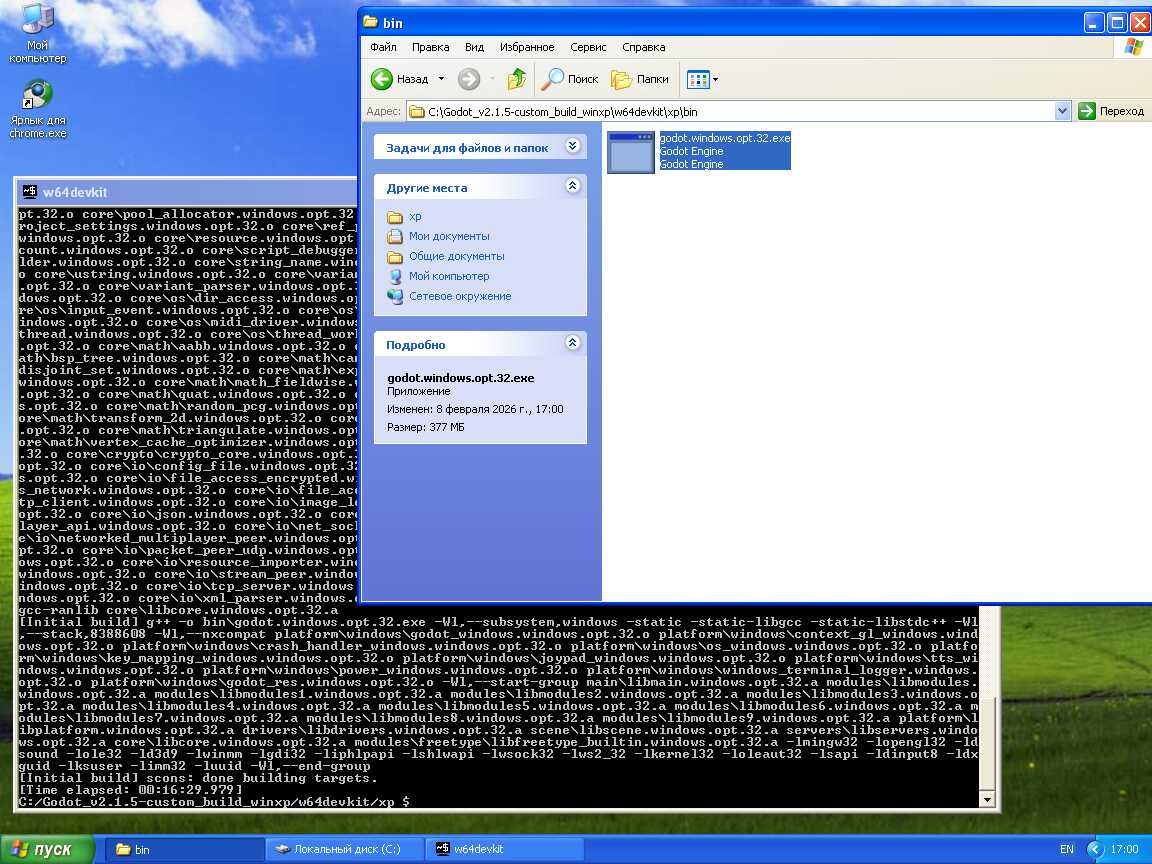Click the godot.windows.opt.32.exe file name label
The image size is (1152, 864).
click(724, 138)
